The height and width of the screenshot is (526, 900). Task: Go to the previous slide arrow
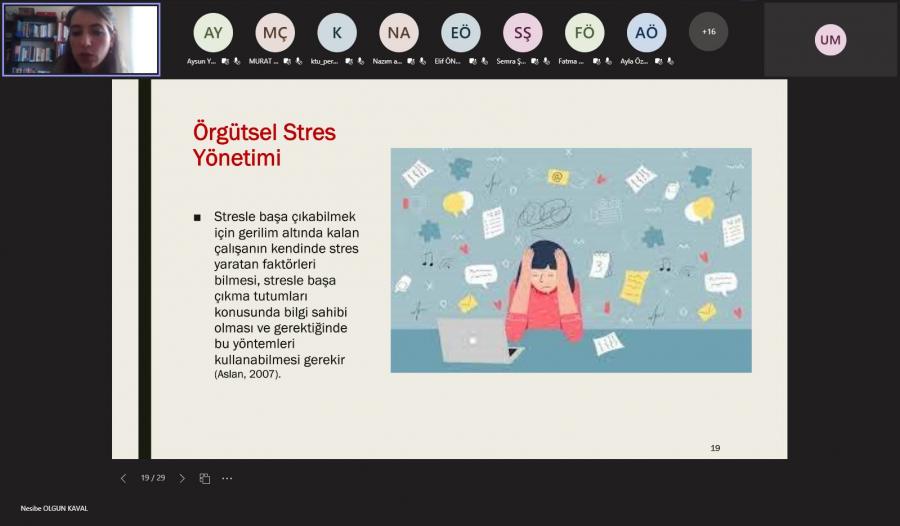click(x=123, y=478)
